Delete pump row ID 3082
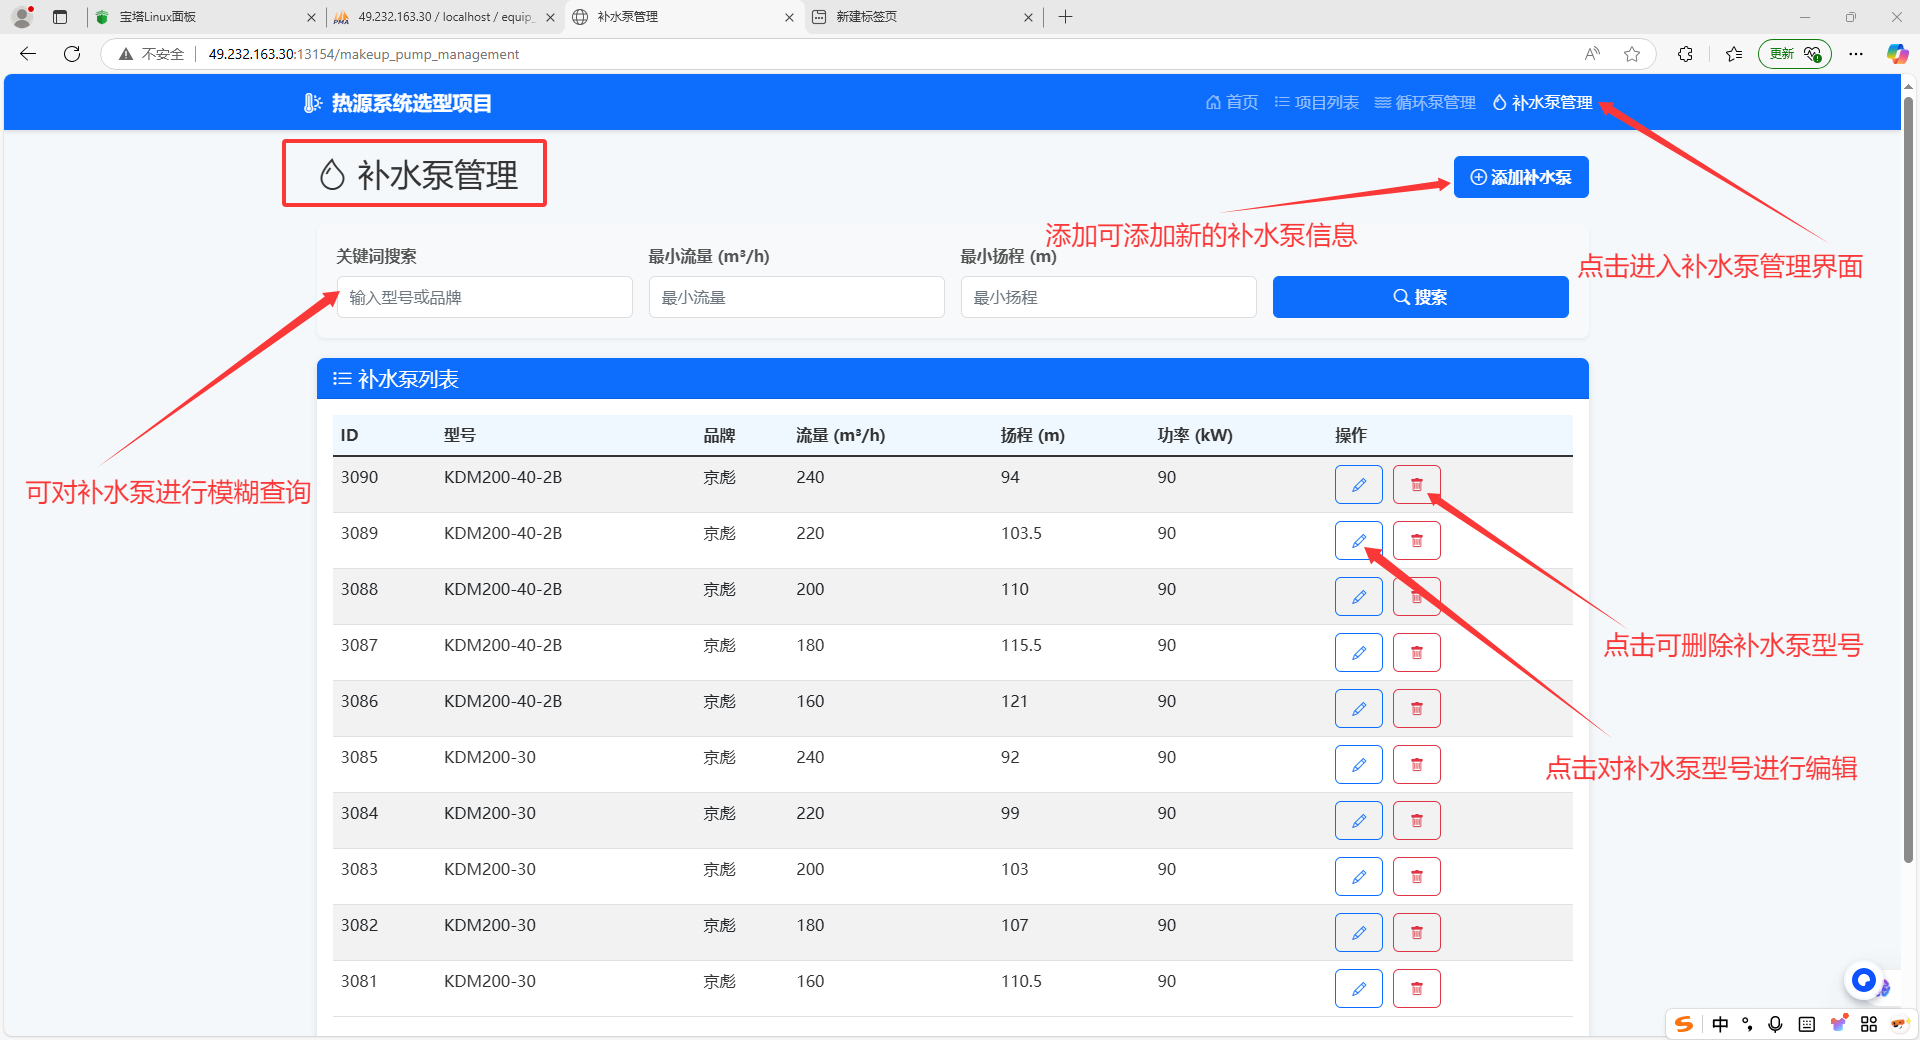The width and height of the screenshot is (1920, 1040). [1416, 933]
